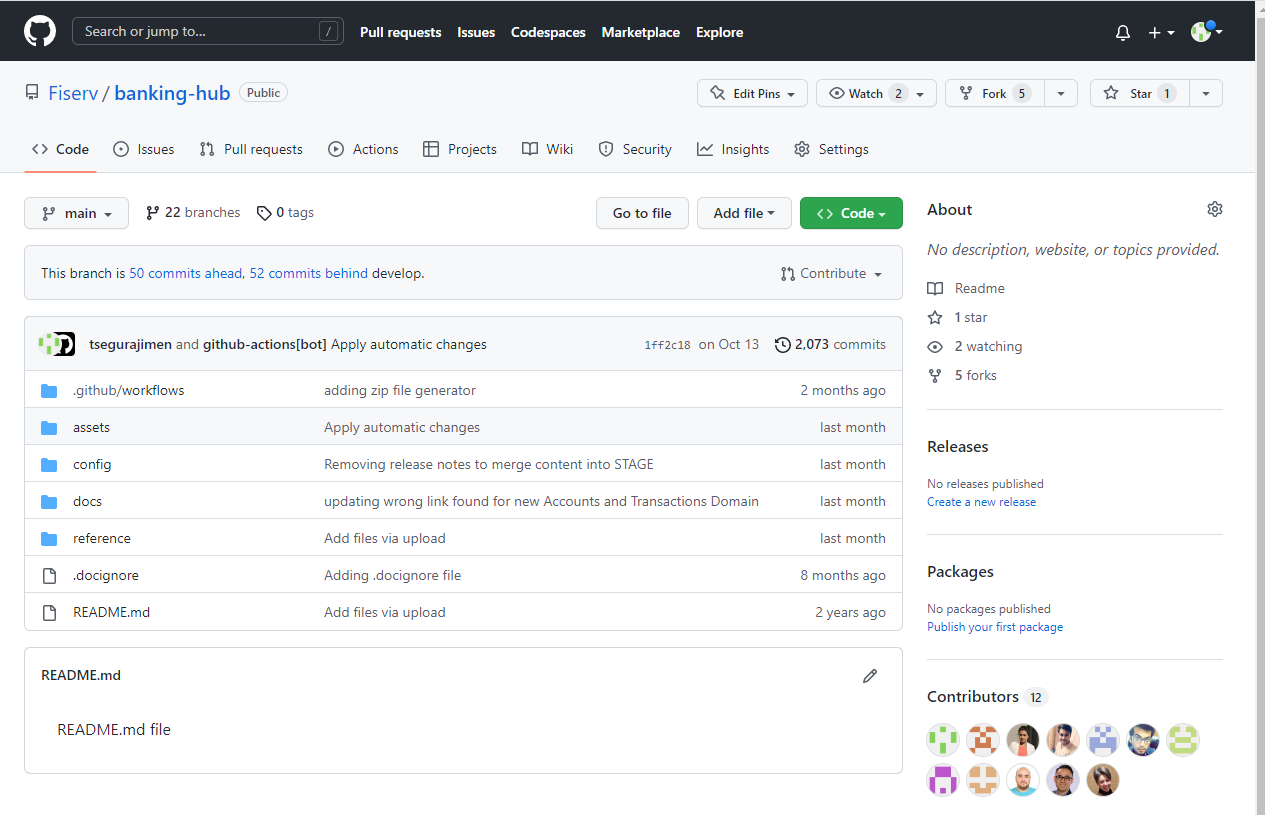Viewport: 1265px width, 815px height.
Task: Open tsegurajimen's profile link
Action: pyautogui.click(x=130, y=344)
